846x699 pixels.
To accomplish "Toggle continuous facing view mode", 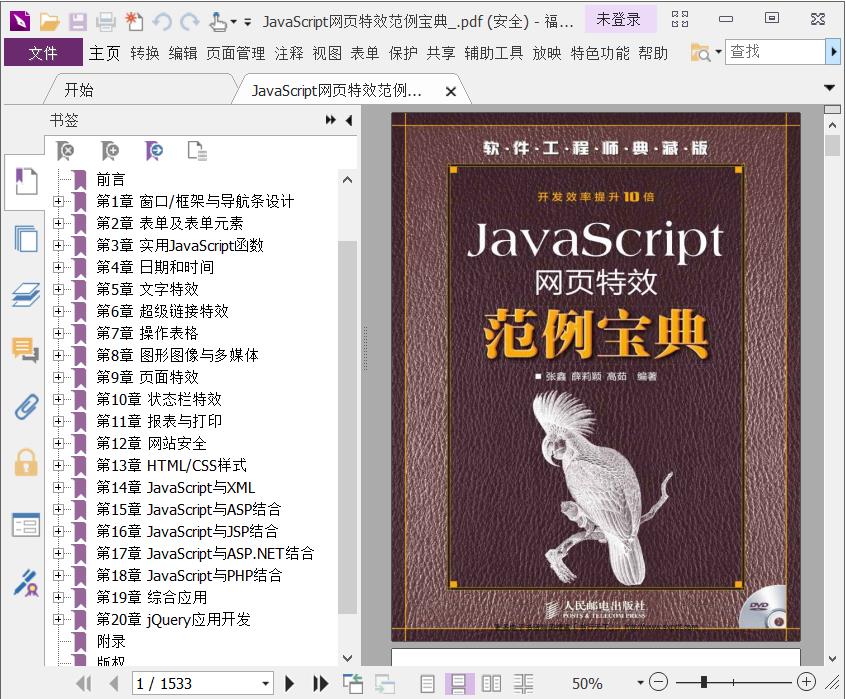I will [x=523, y=684].
